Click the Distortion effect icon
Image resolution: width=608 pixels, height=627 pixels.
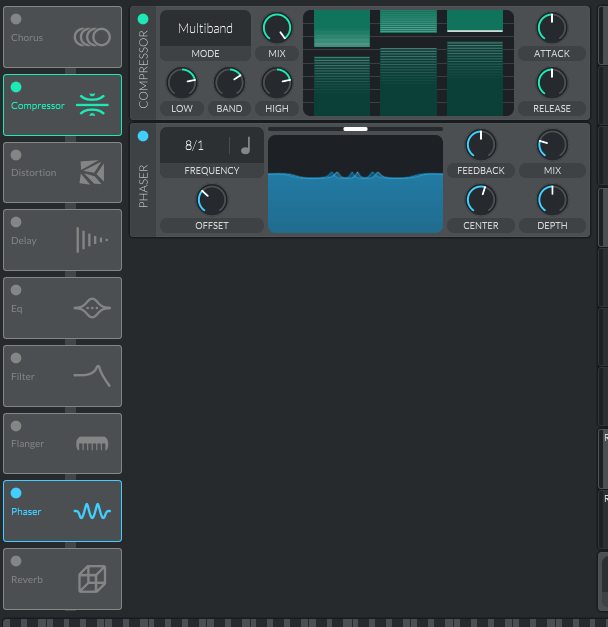click(x=92, y=172)
